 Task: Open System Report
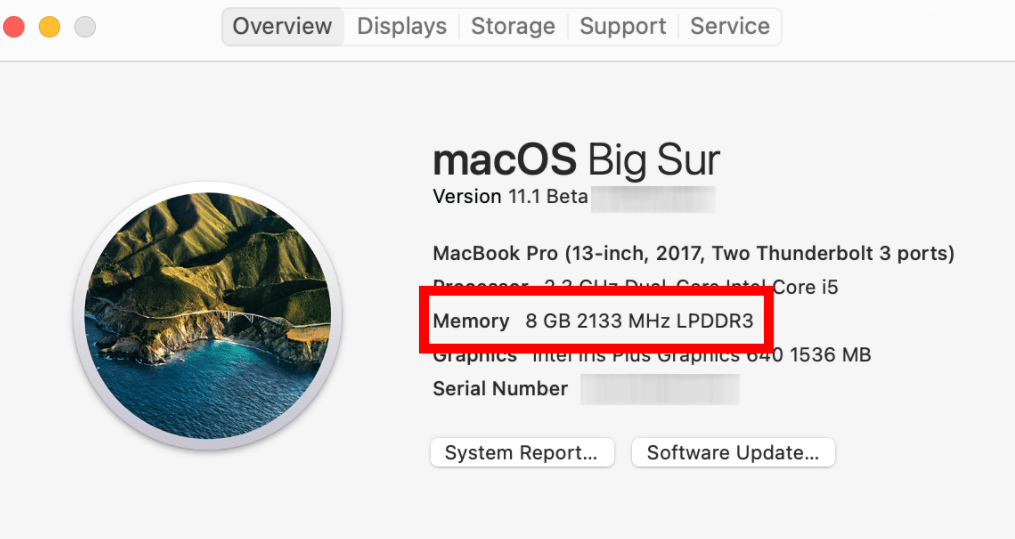pyautogui.click(x=522, y=453)
